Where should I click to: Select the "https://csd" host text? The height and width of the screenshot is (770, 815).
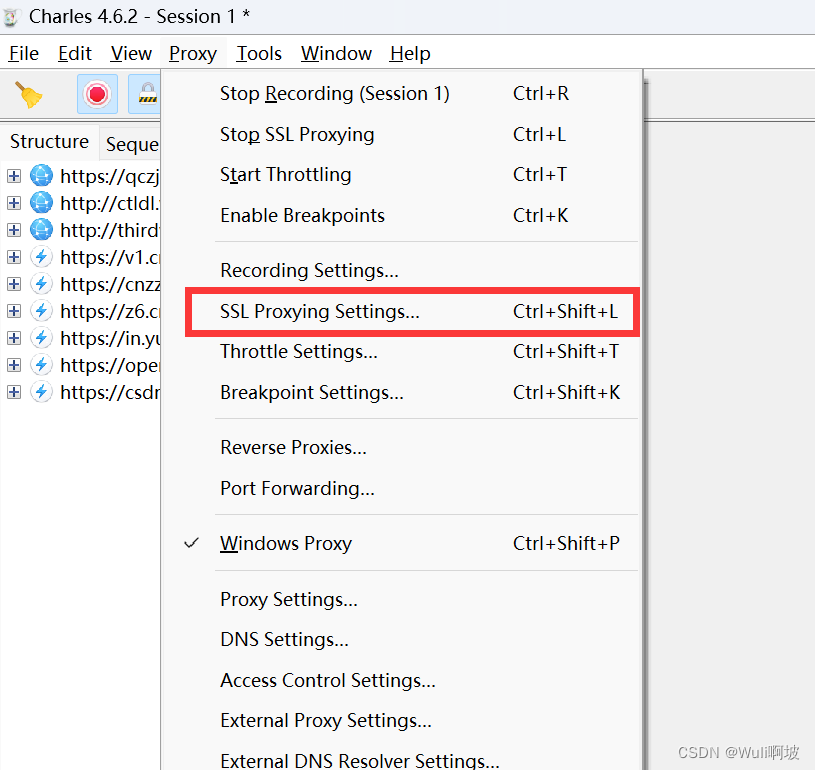pos(110,393)
